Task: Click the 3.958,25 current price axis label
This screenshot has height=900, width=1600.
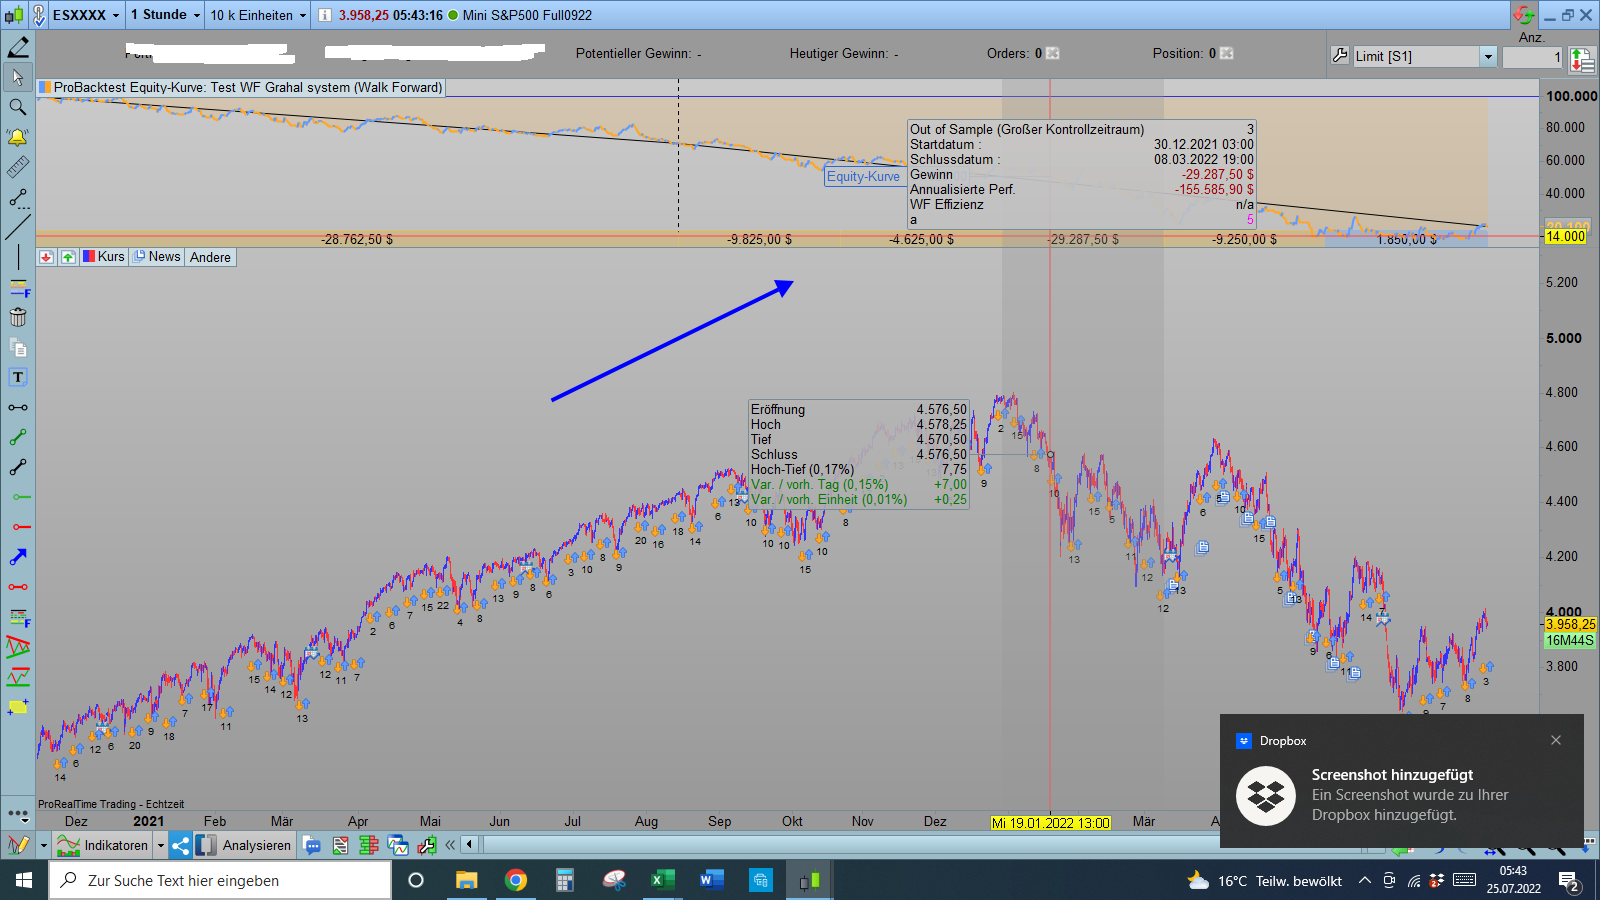Action: (x=1571, y=624)
